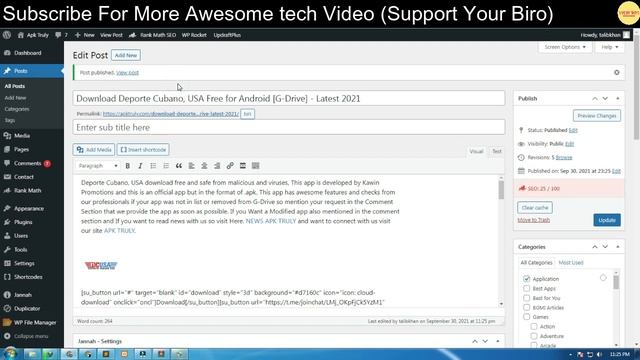The width and height of the screenshot is (640, 360).
Task: Dismiss the Post published notice
Action: 616,73
